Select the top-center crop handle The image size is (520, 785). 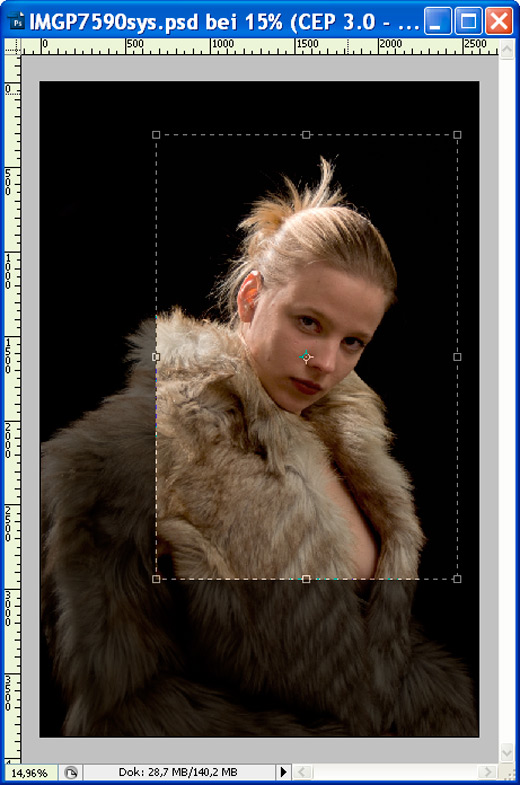click(306, 135)
